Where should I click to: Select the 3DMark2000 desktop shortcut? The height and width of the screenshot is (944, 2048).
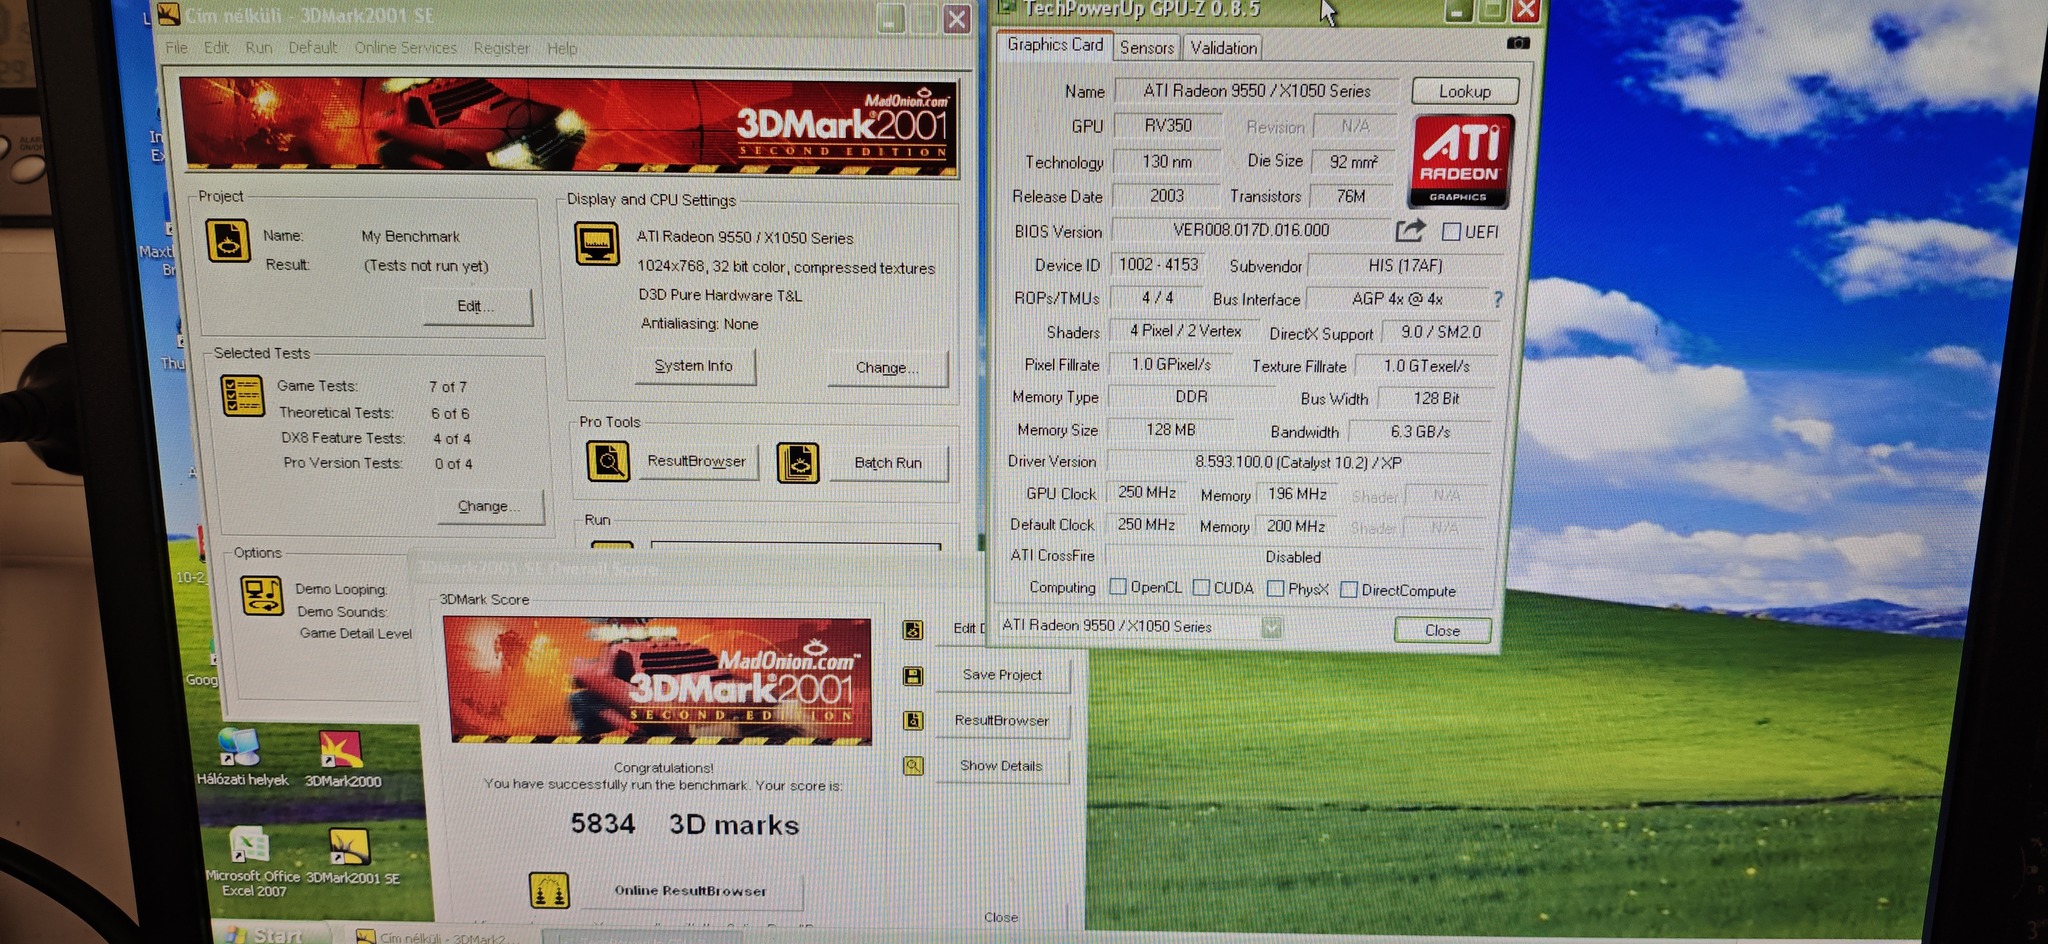click(x=342, y=759)
